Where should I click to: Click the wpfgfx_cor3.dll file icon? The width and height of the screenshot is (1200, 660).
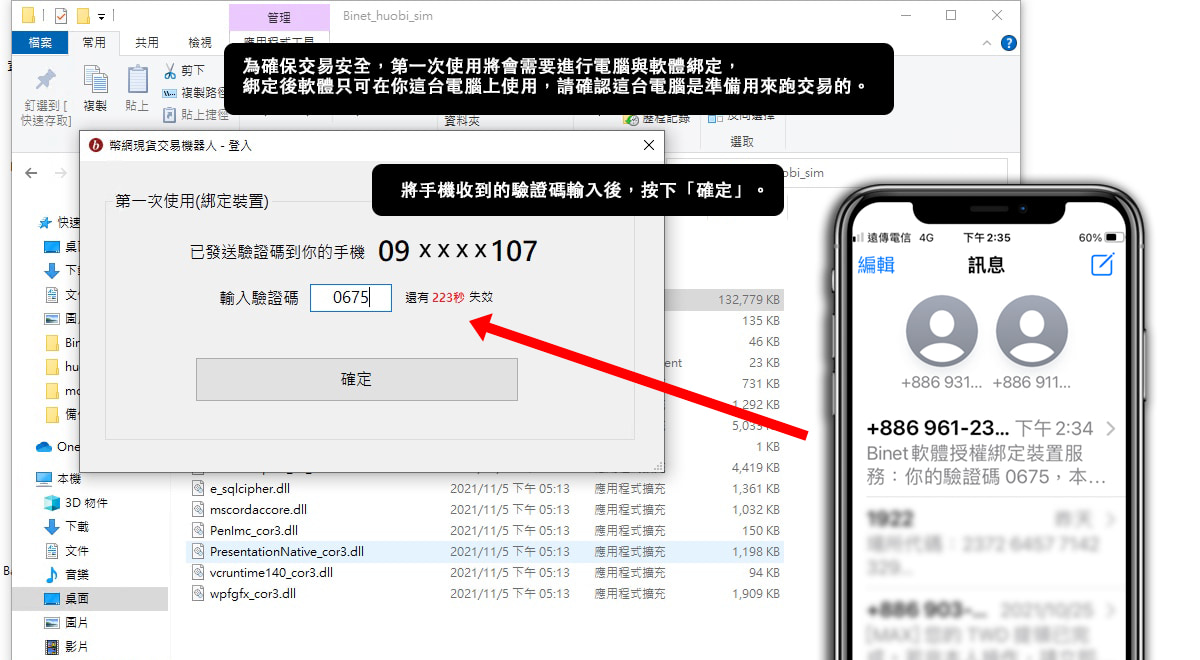199,594
